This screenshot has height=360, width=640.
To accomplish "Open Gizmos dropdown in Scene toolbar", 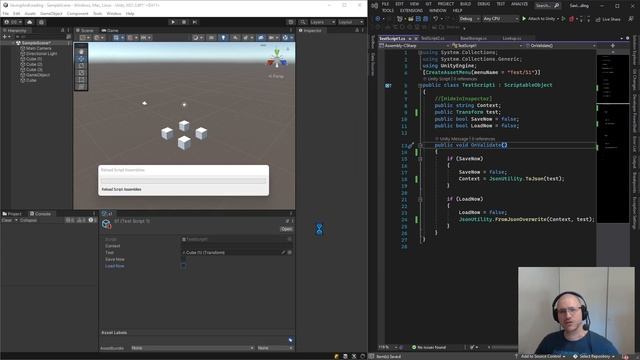I will coord(287,38).
